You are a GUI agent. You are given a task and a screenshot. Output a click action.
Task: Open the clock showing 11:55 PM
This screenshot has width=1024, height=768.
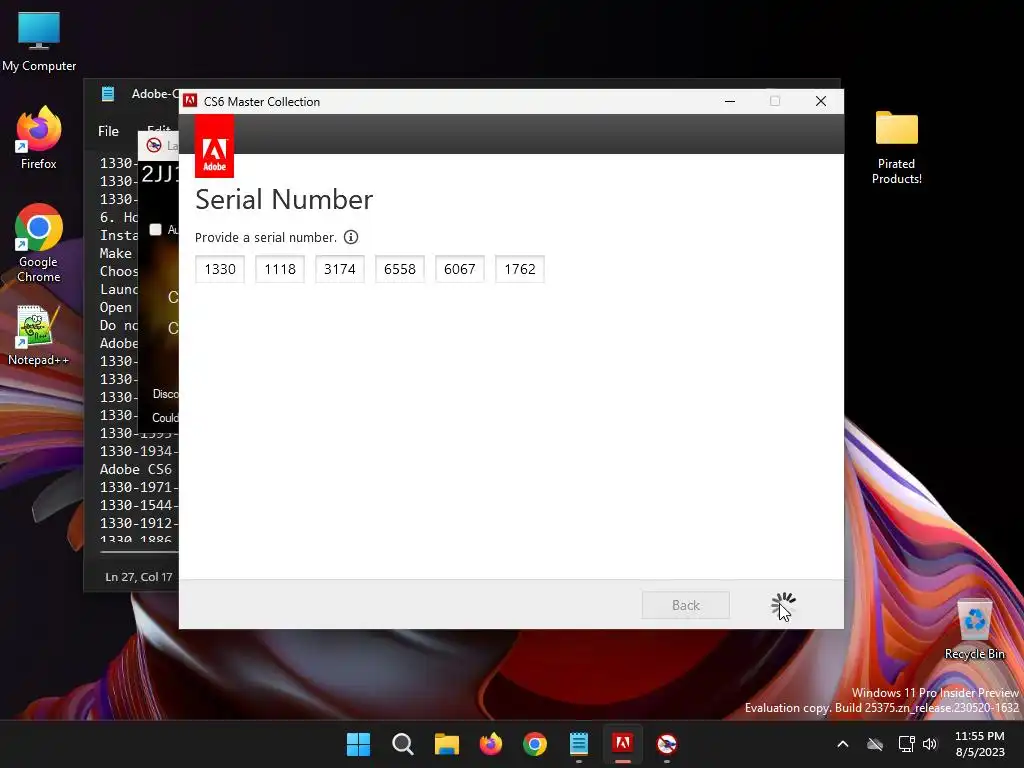click(x=980, y=744)
